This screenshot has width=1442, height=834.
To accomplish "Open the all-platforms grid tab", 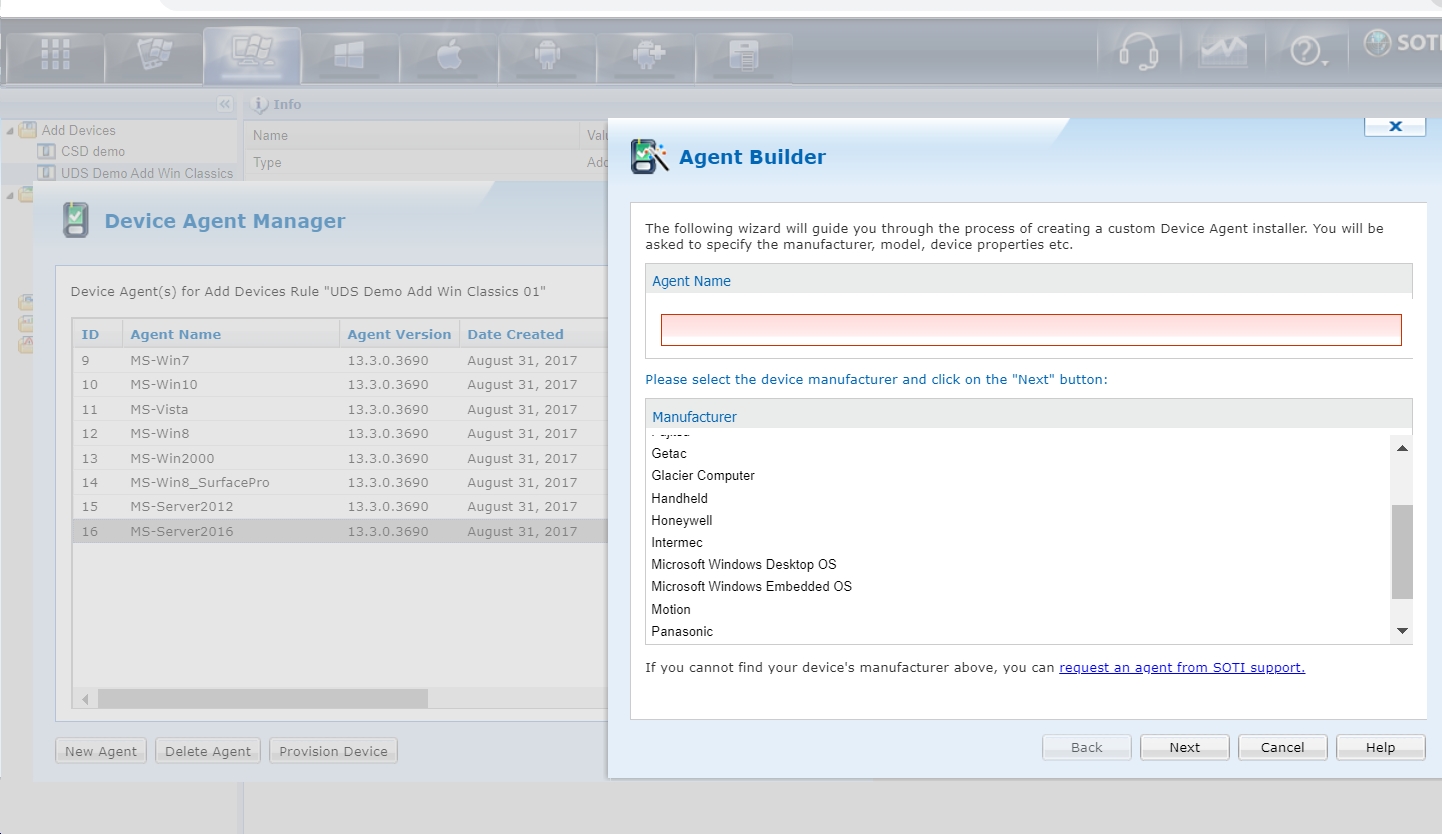I will tap(55, 56).
